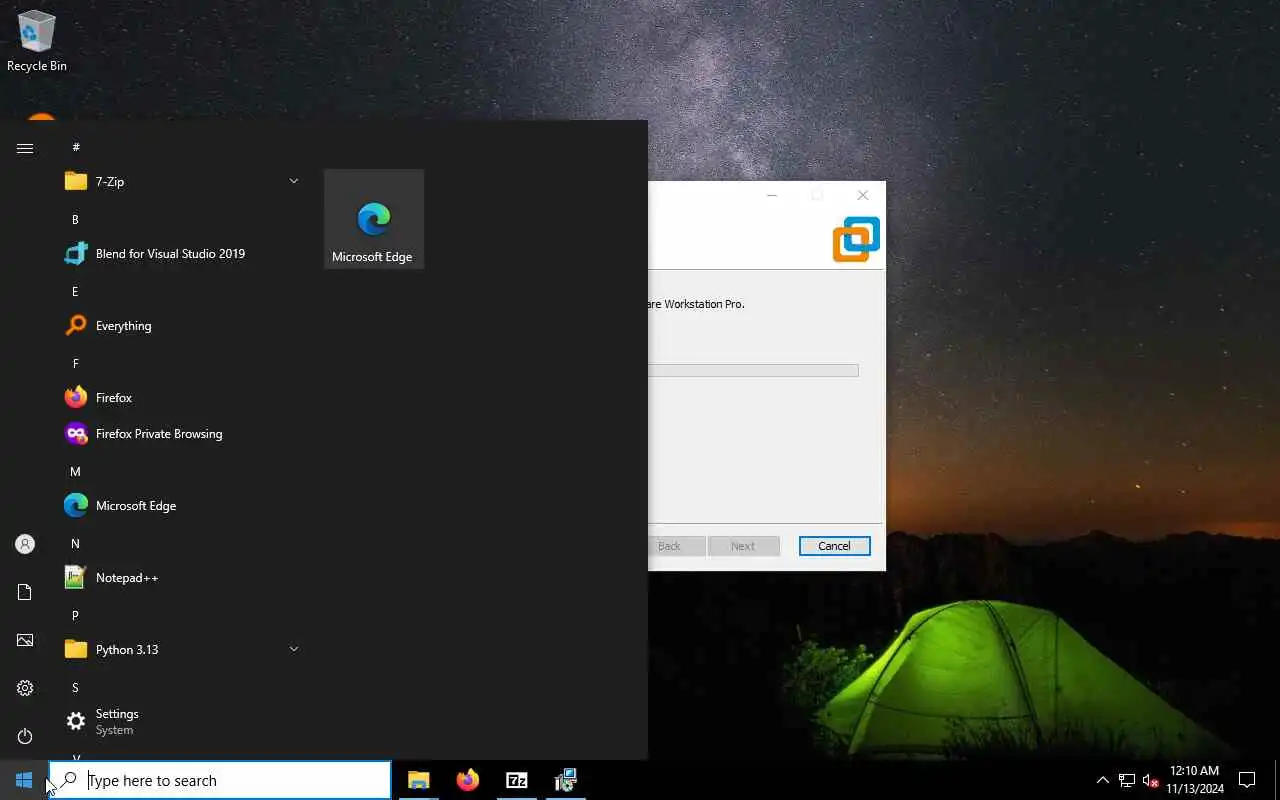Open the network status tray icon
The width and height of the screenshot is (1280, 800).
pos(1126,780)
